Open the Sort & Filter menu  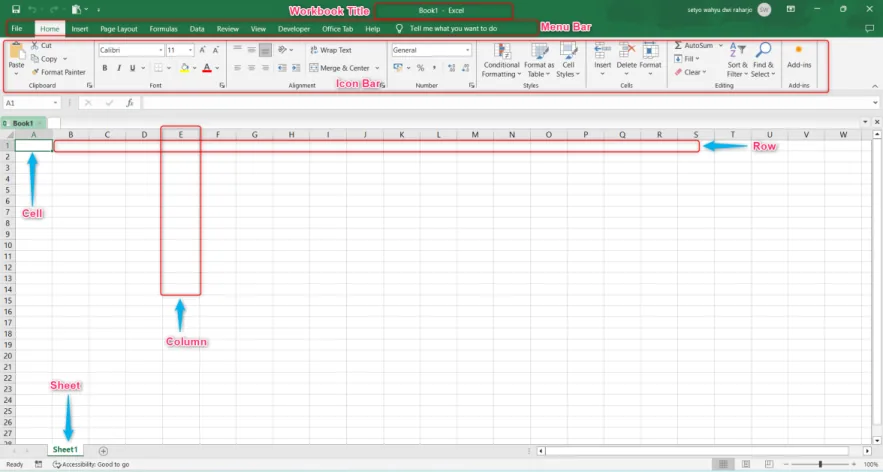point(737,60)
